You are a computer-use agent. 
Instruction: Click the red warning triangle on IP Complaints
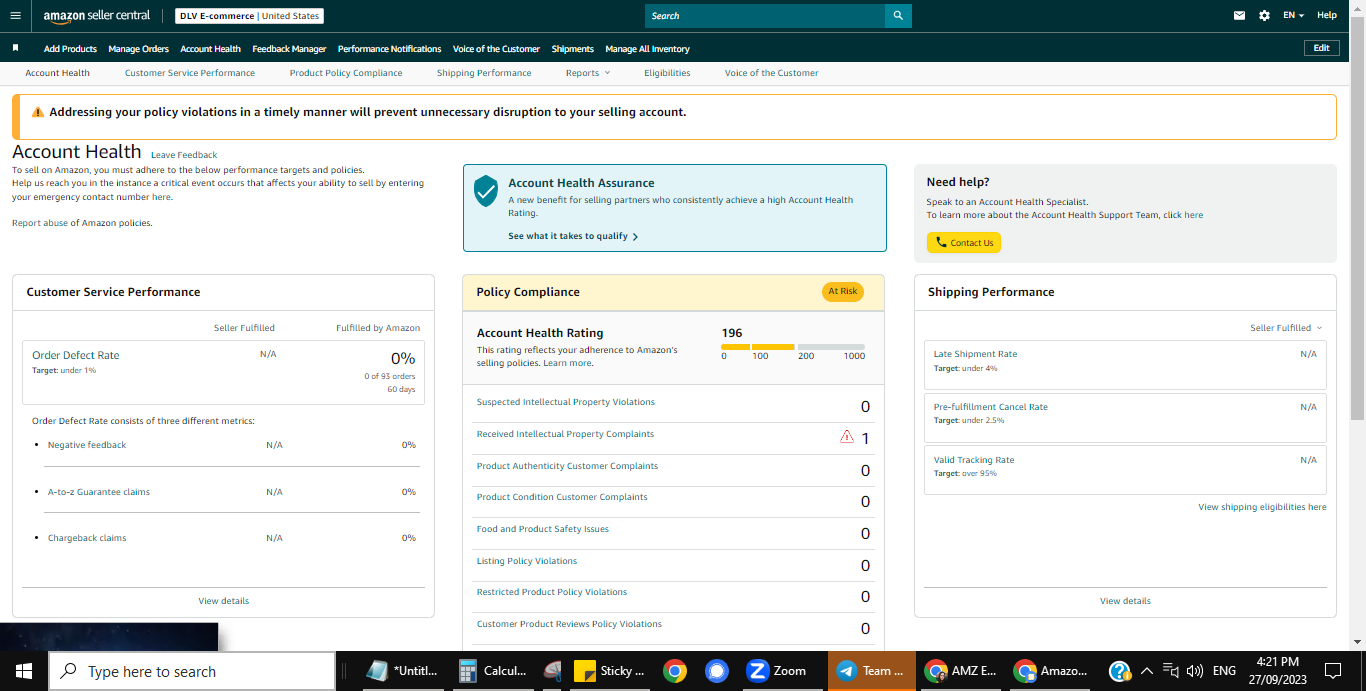tap(847, 436)
